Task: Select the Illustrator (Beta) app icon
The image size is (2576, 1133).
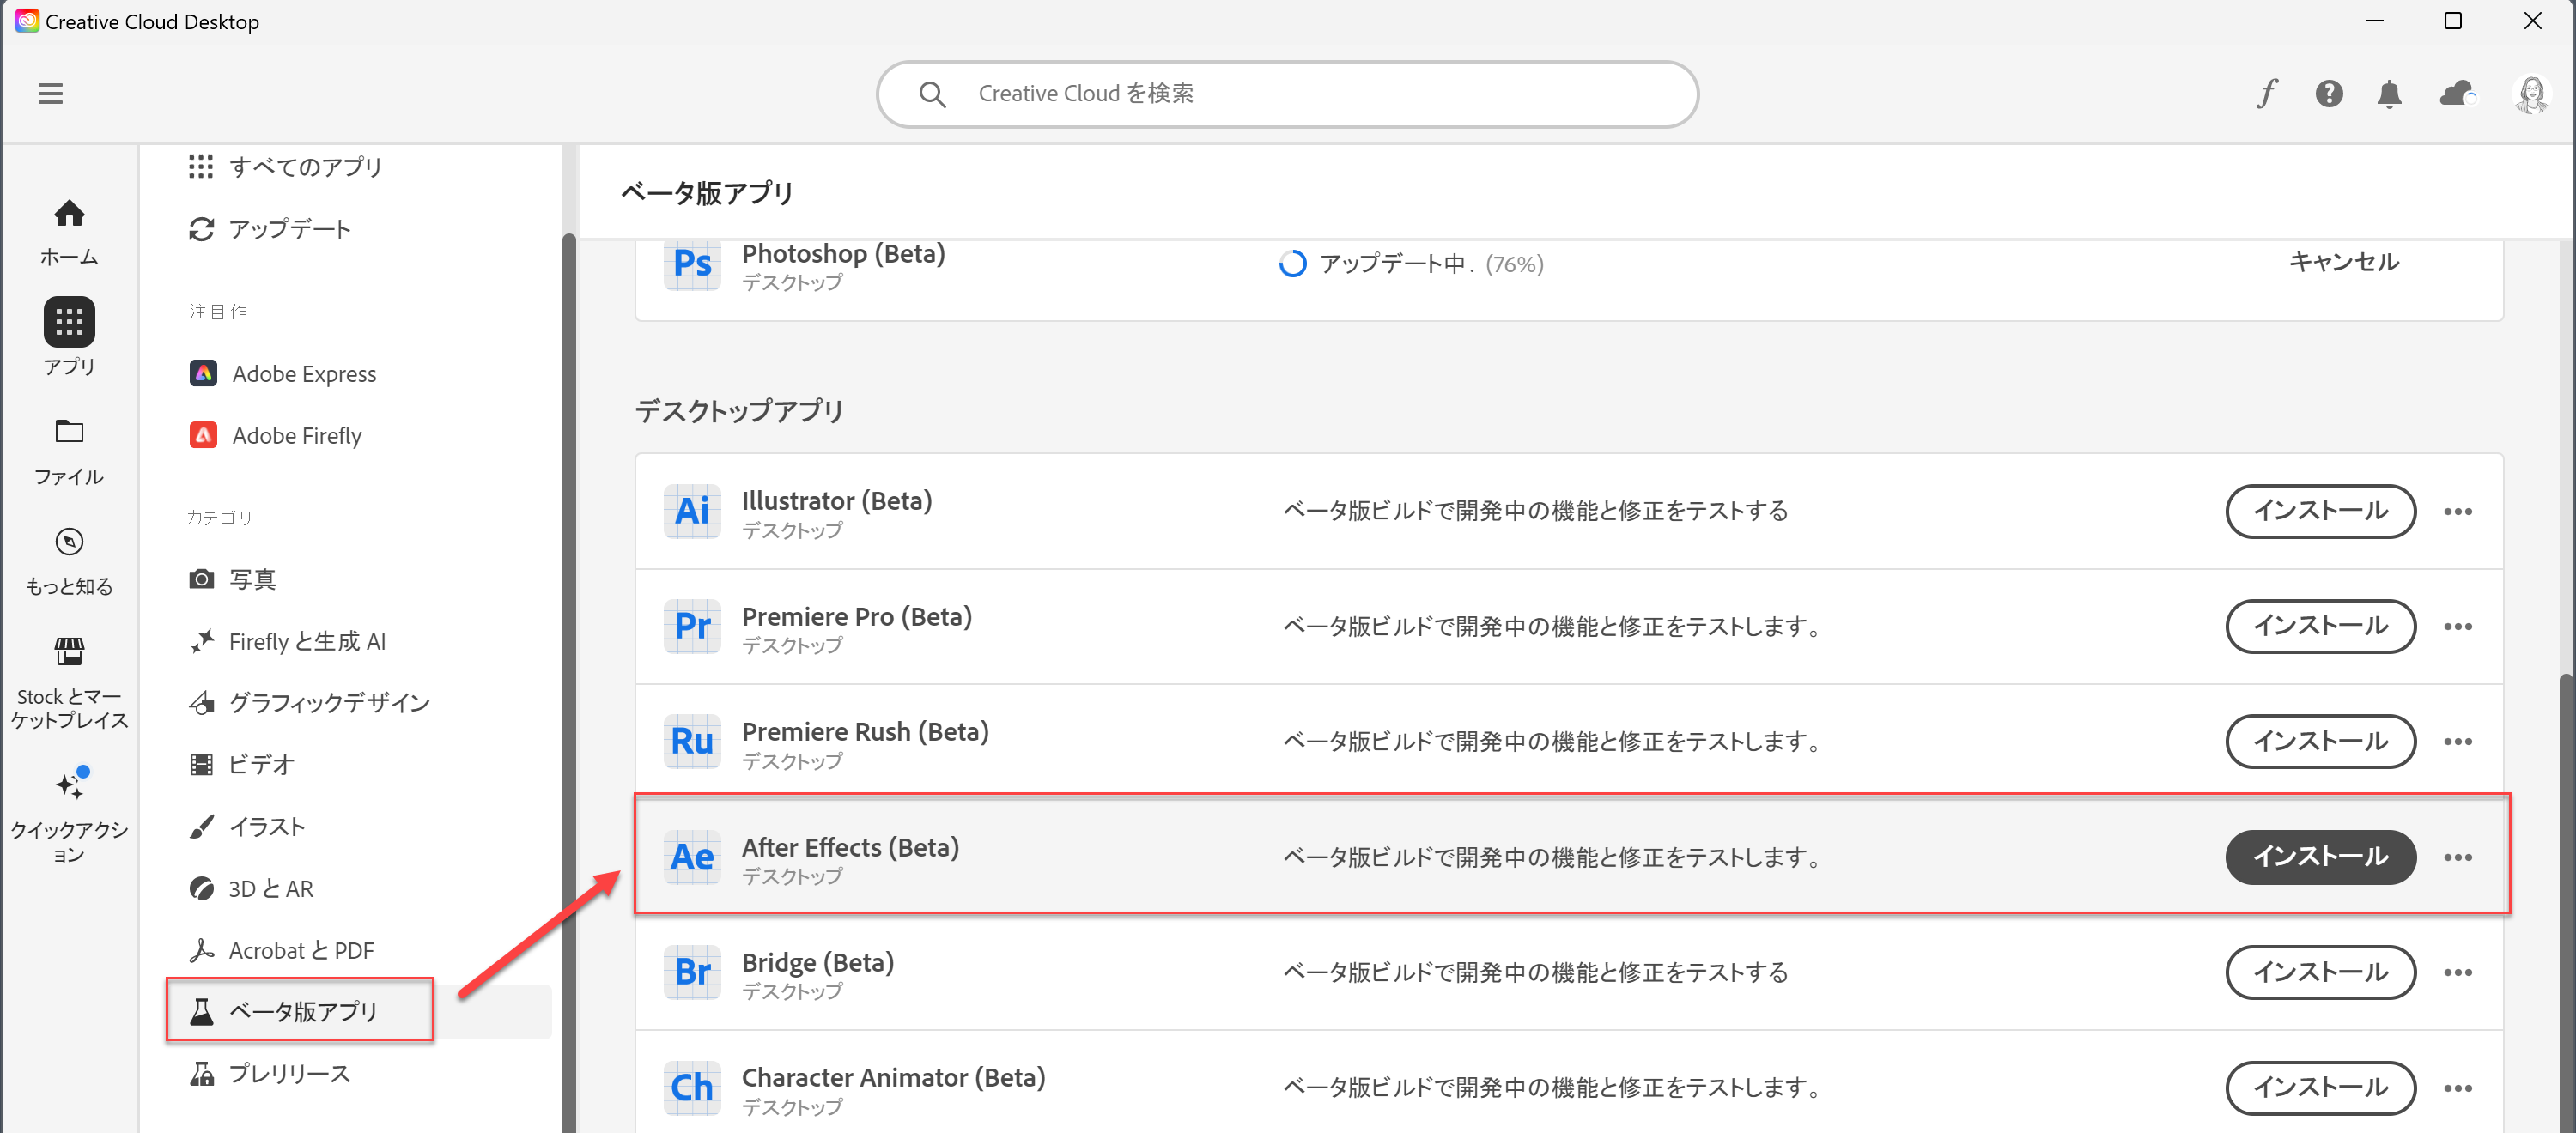Action: [x=692, y=511]
